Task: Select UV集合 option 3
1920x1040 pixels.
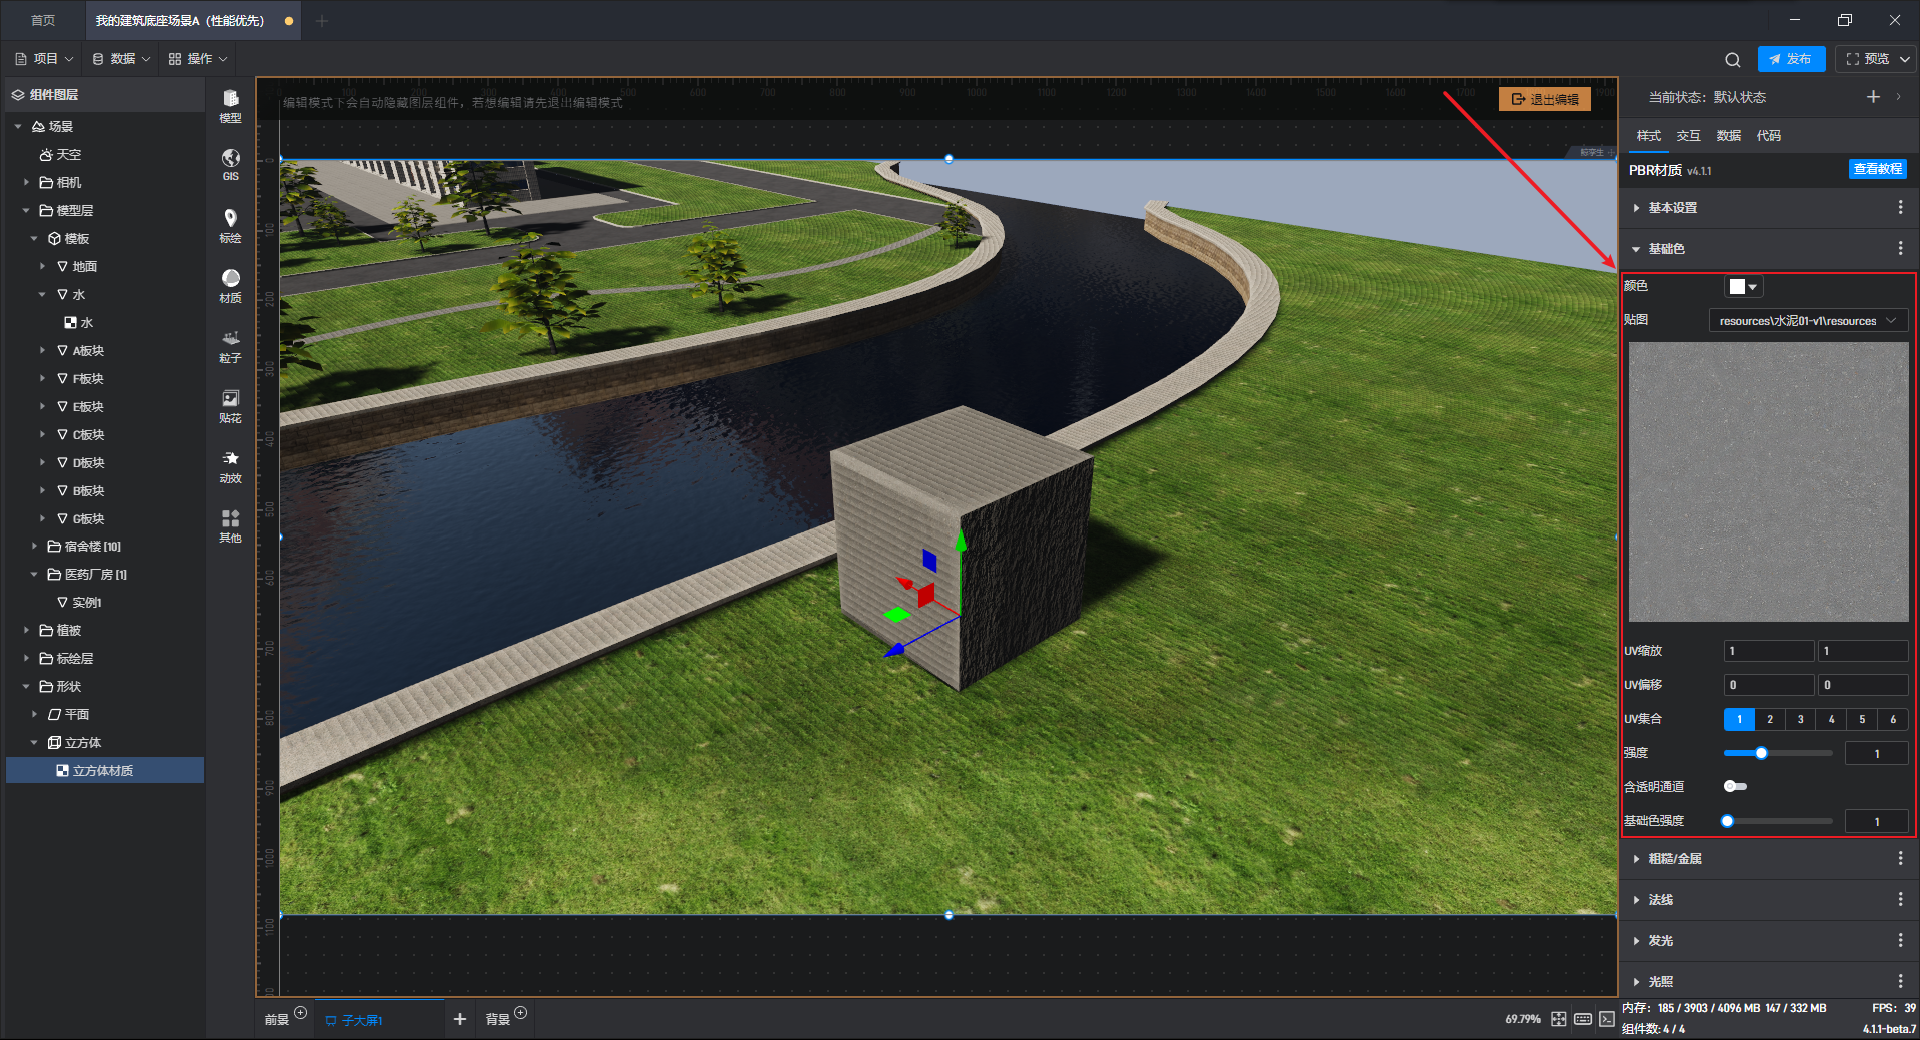Action: [x=1800, y=719]
